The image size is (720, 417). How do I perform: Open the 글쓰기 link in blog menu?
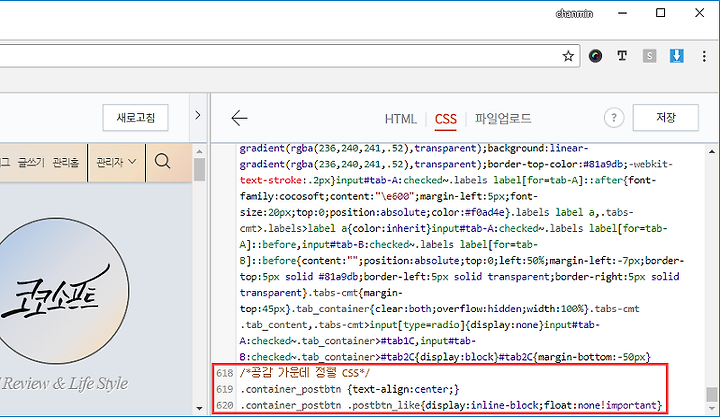pos(31,162)
